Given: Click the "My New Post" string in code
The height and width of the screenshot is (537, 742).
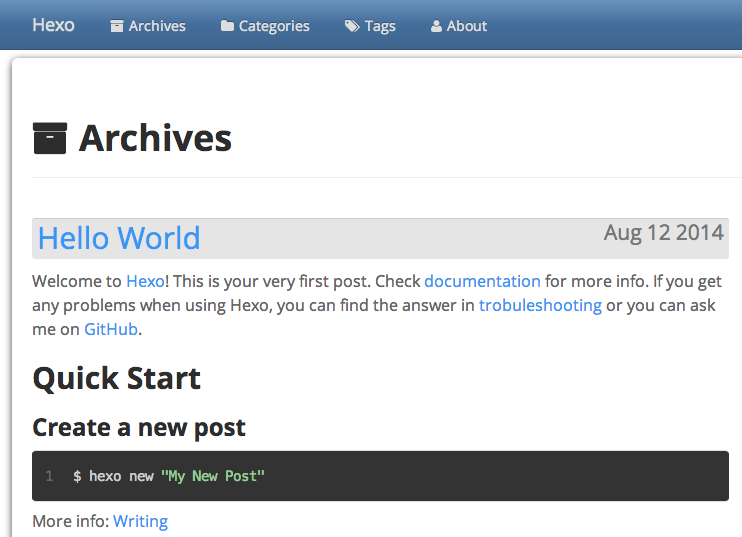Looking at the screenshot, I should (x=212, y=476).
